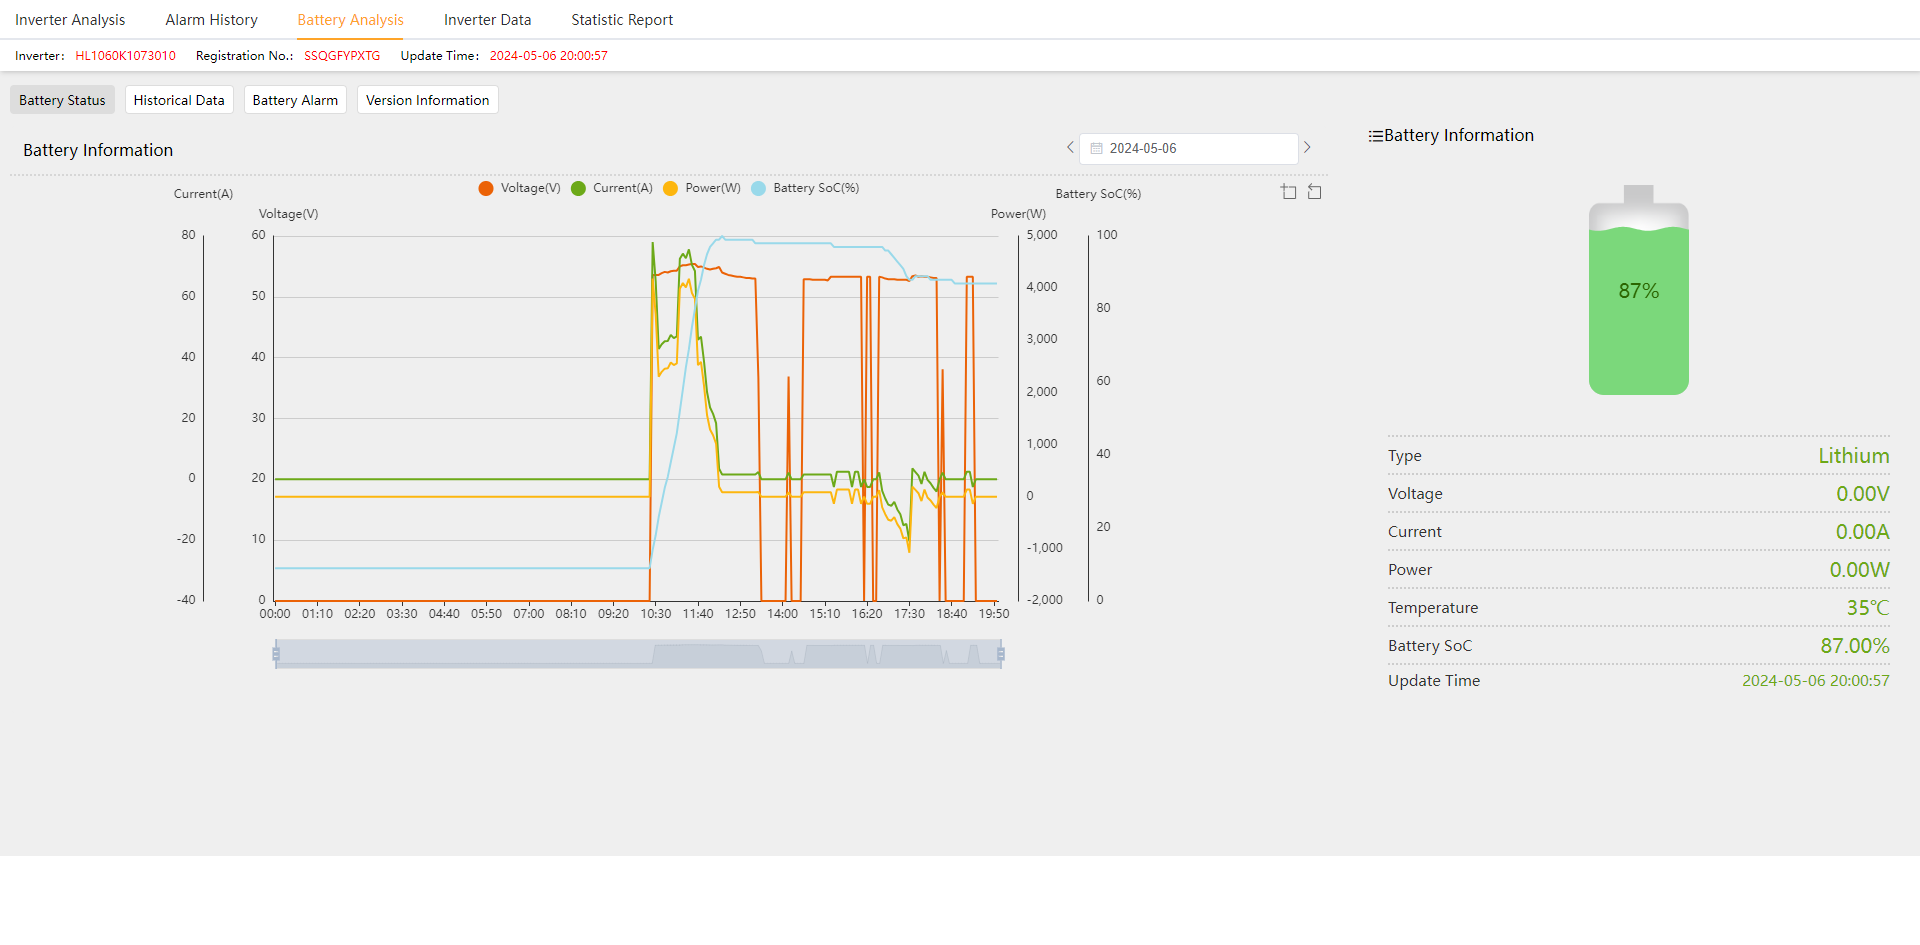
Task: Click the right handle of time-range slider
Action: point(1000,654)
